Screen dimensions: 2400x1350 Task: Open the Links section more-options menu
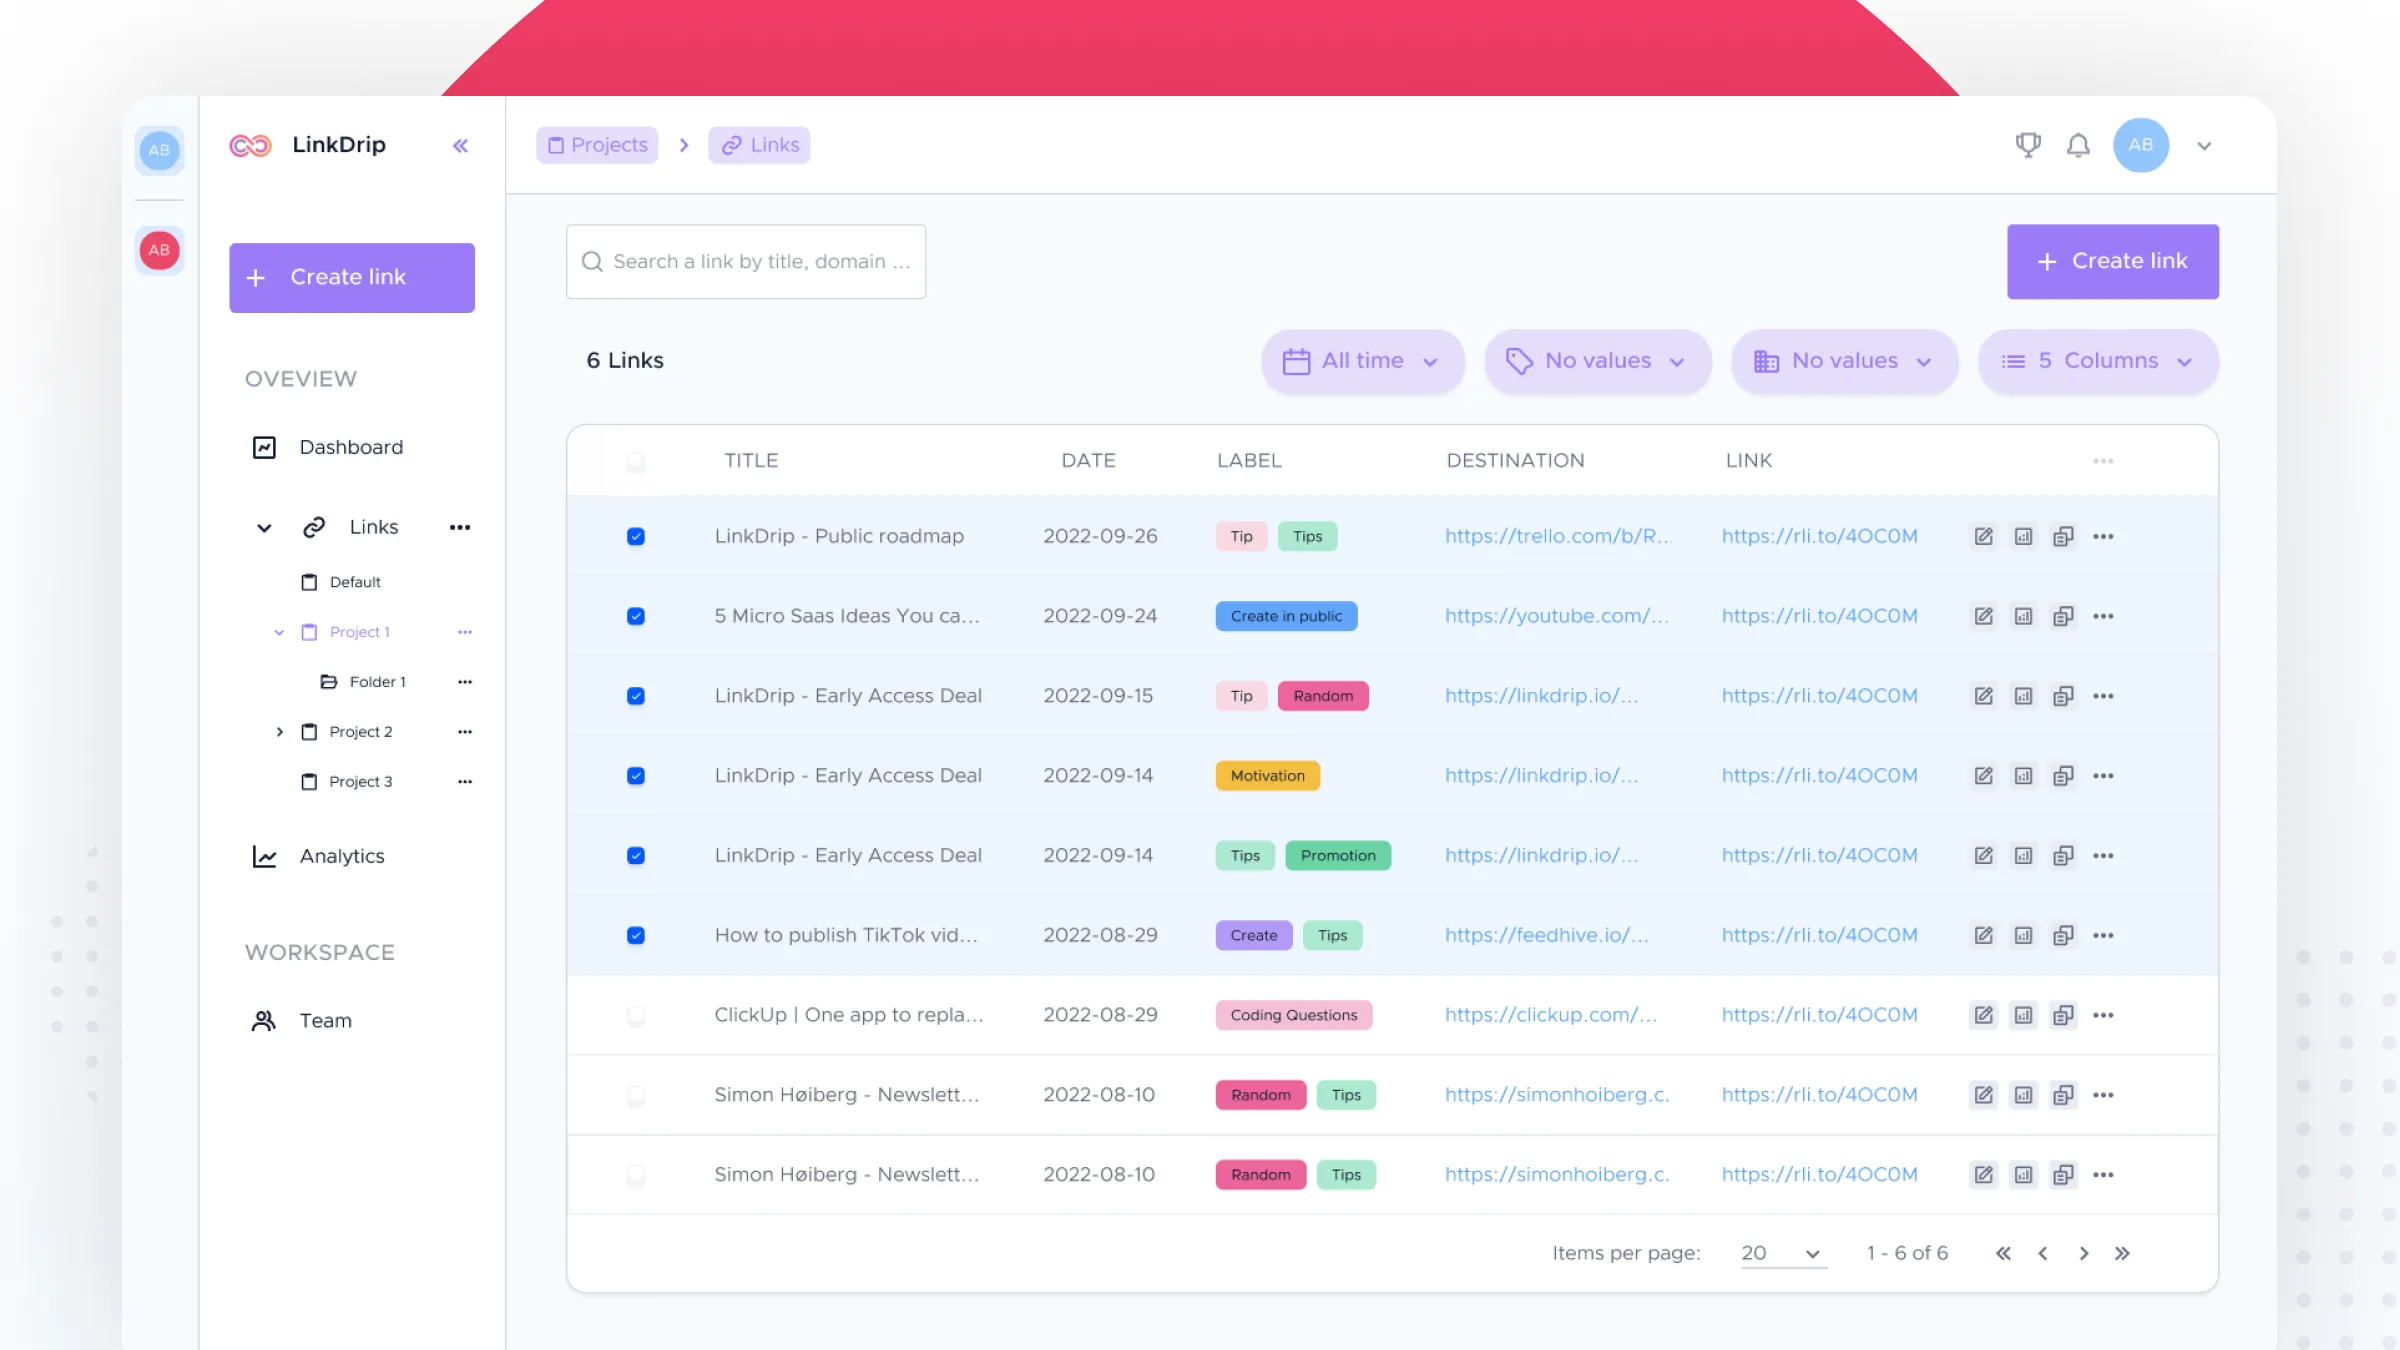click(x=460, y=527)
